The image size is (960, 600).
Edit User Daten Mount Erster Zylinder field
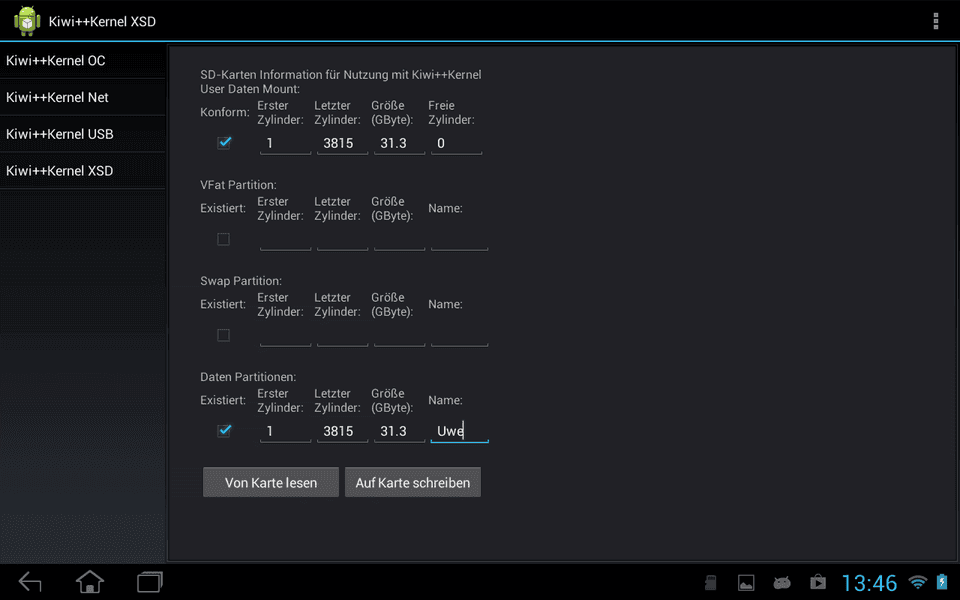(285, 143)
